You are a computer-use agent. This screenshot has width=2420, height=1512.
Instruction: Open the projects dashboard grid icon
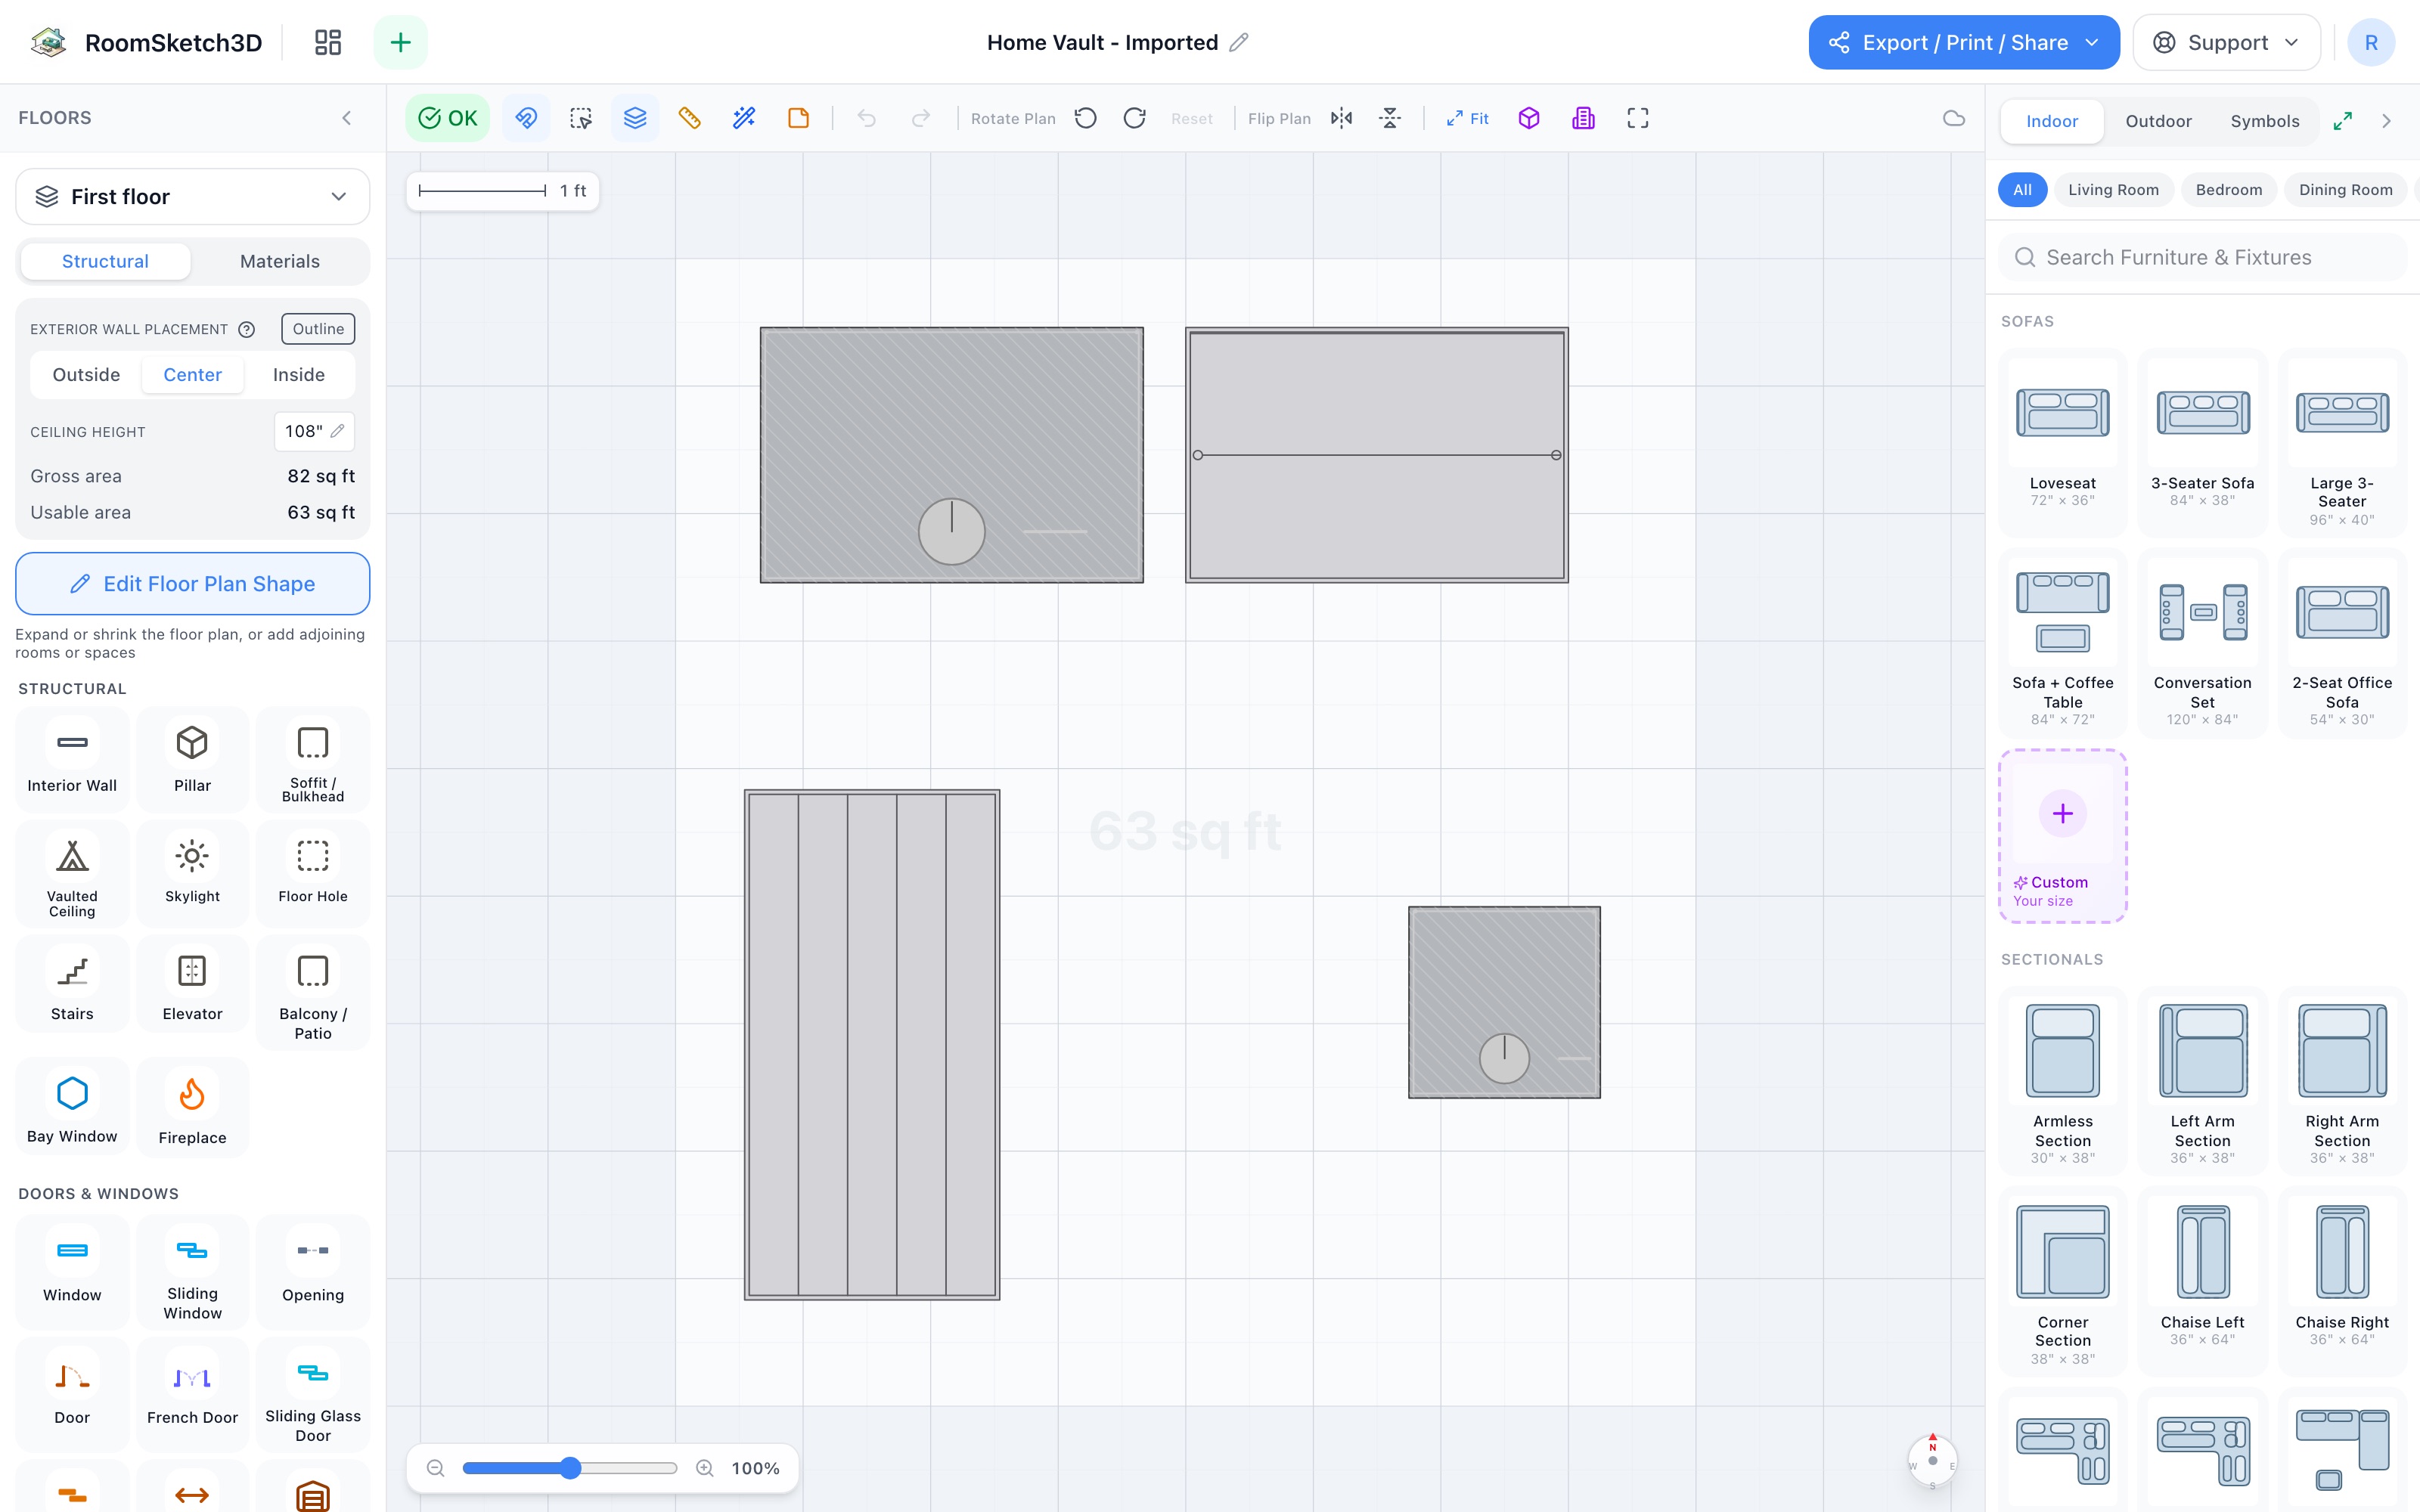pos(328,42)
